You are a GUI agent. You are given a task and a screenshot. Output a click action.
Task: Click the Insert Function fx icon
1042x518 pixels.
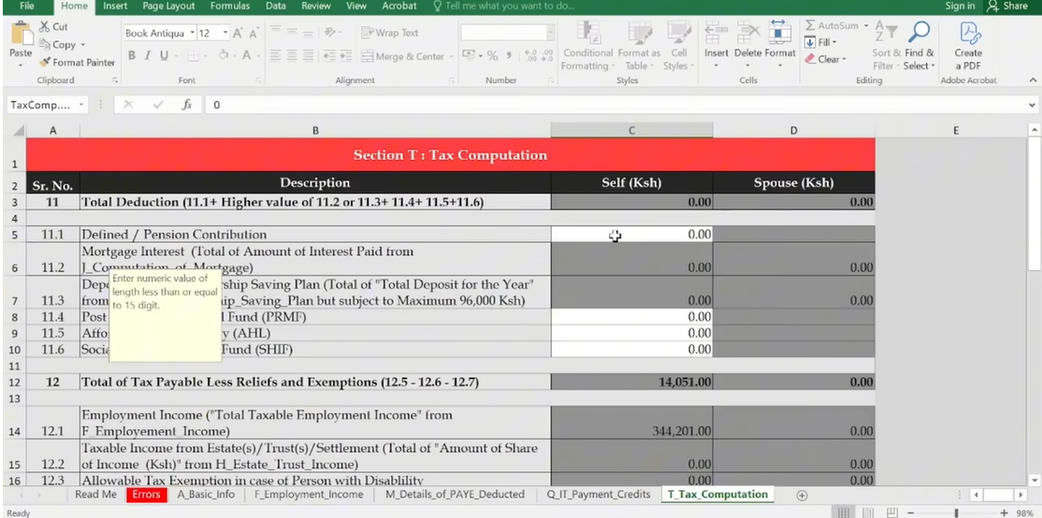[186, 104]
